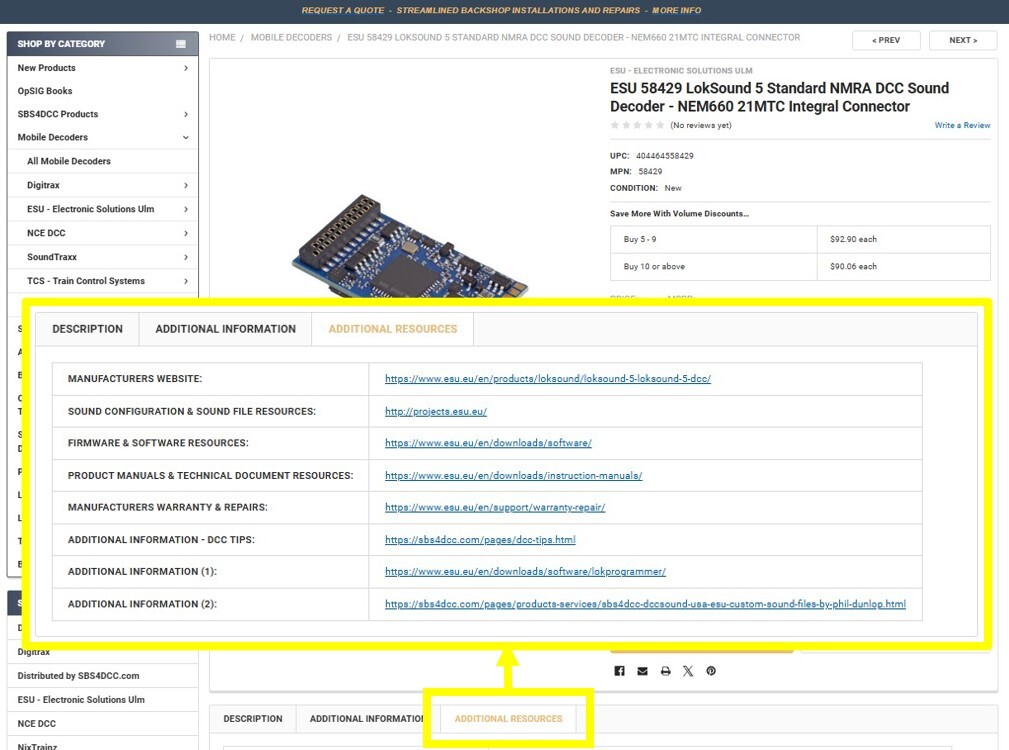The image size is (1009, 750).
Task: Pin product on Pinterest icon
Action: tap(711, 671)
